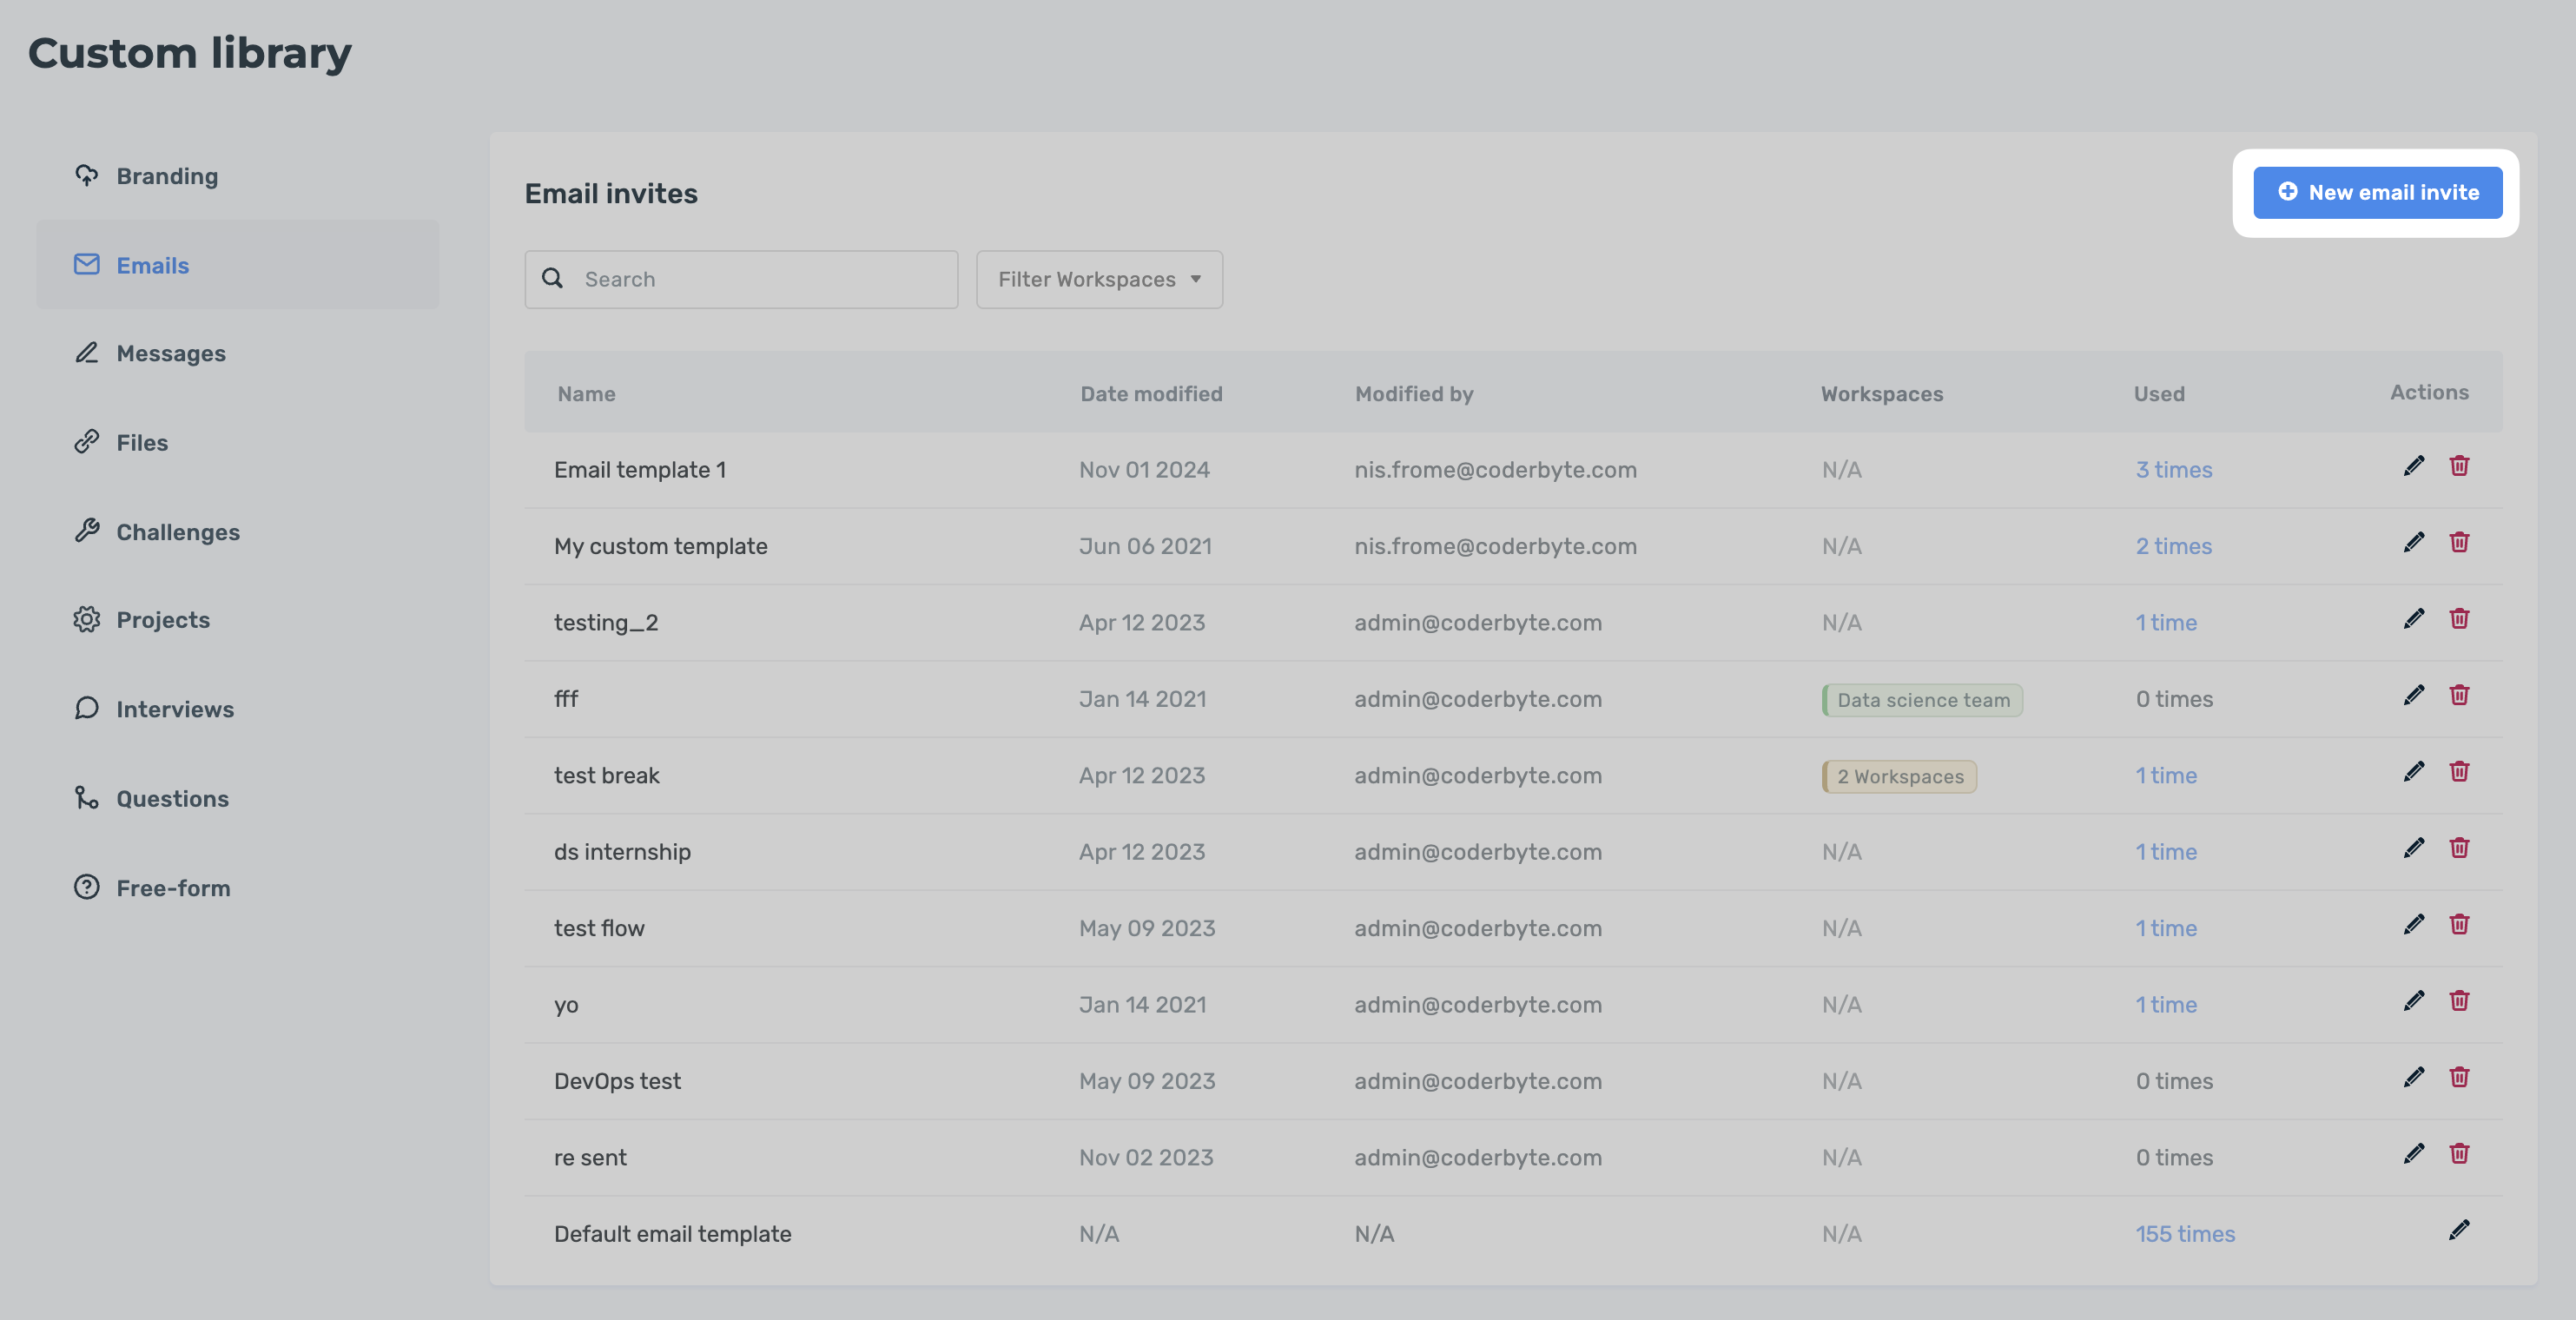Edit the test flow template

pos(2413,924)
